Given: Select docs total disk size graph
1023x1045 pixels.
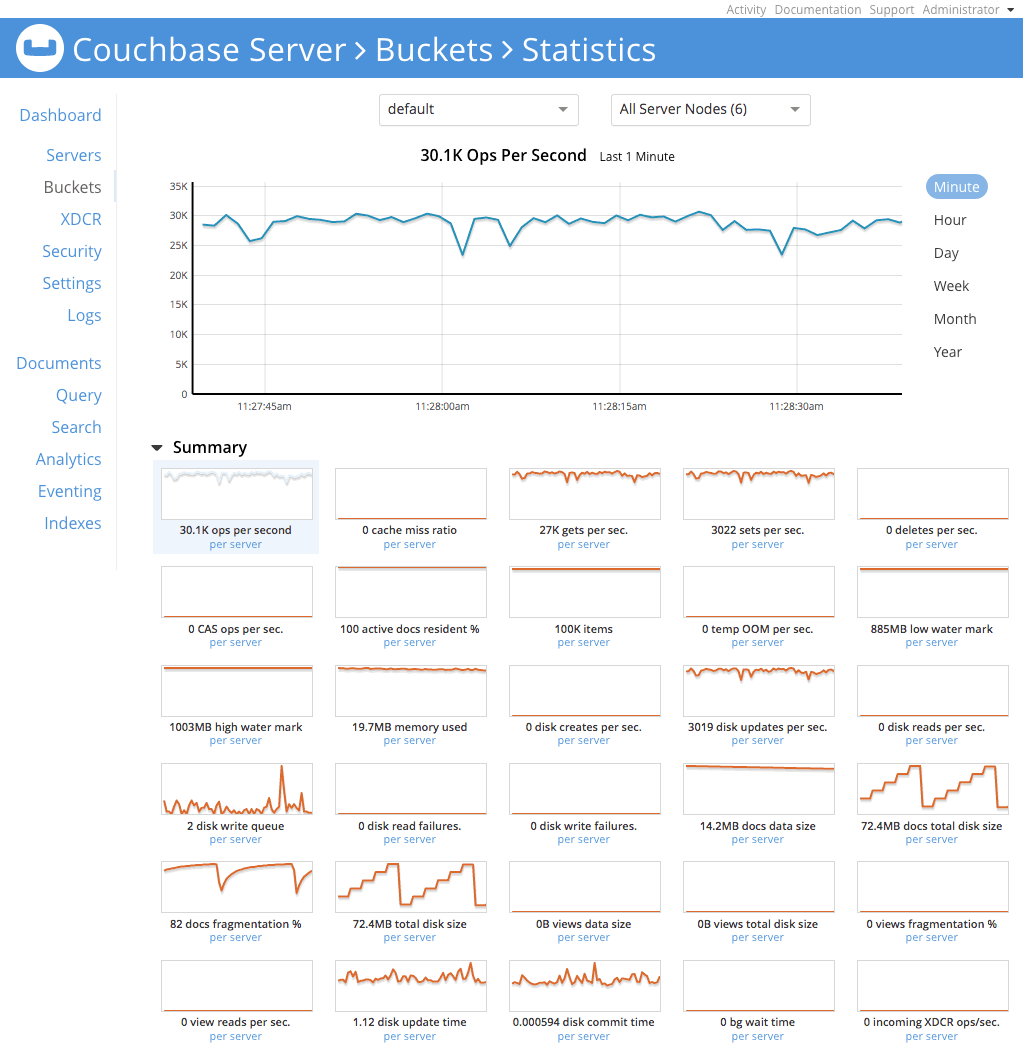Looking at the screenshot, I should click(932, 789).
